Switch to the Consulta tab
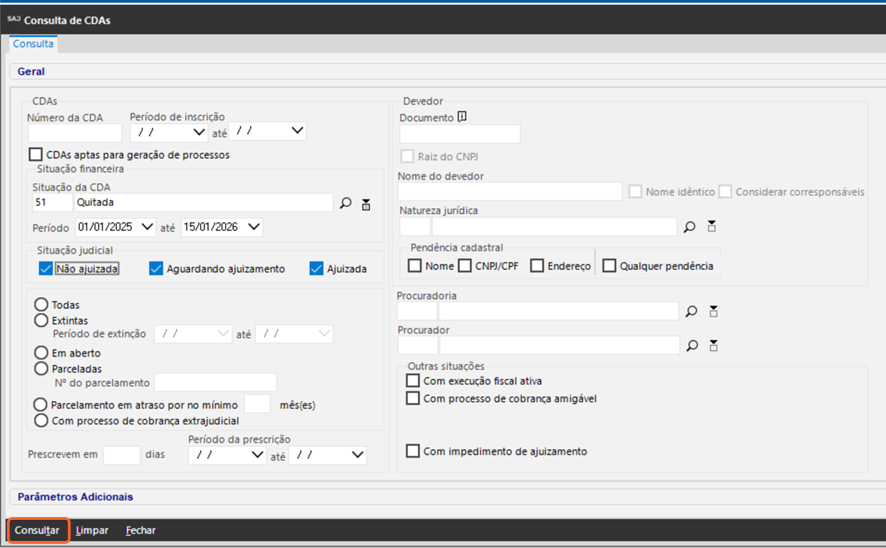The height and width of the screenshot is (548, 886). tap(34, 44)
